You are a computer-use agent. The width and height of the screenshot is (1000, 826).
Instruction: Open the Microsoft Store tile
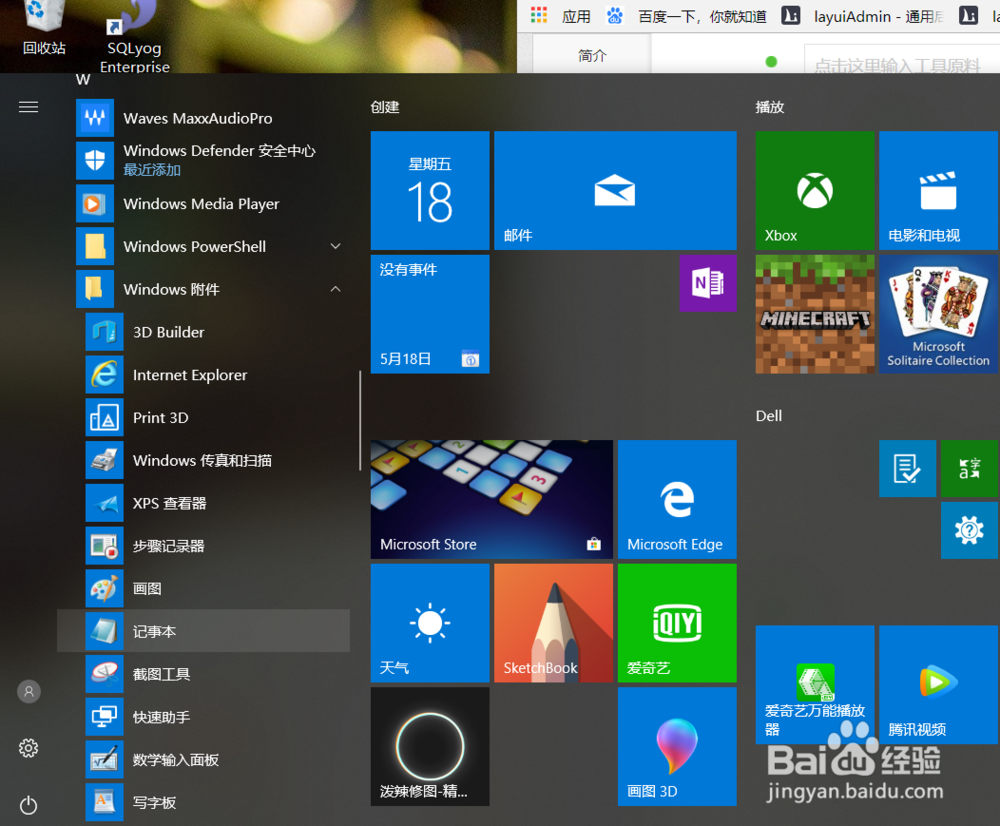coord(491,499)
